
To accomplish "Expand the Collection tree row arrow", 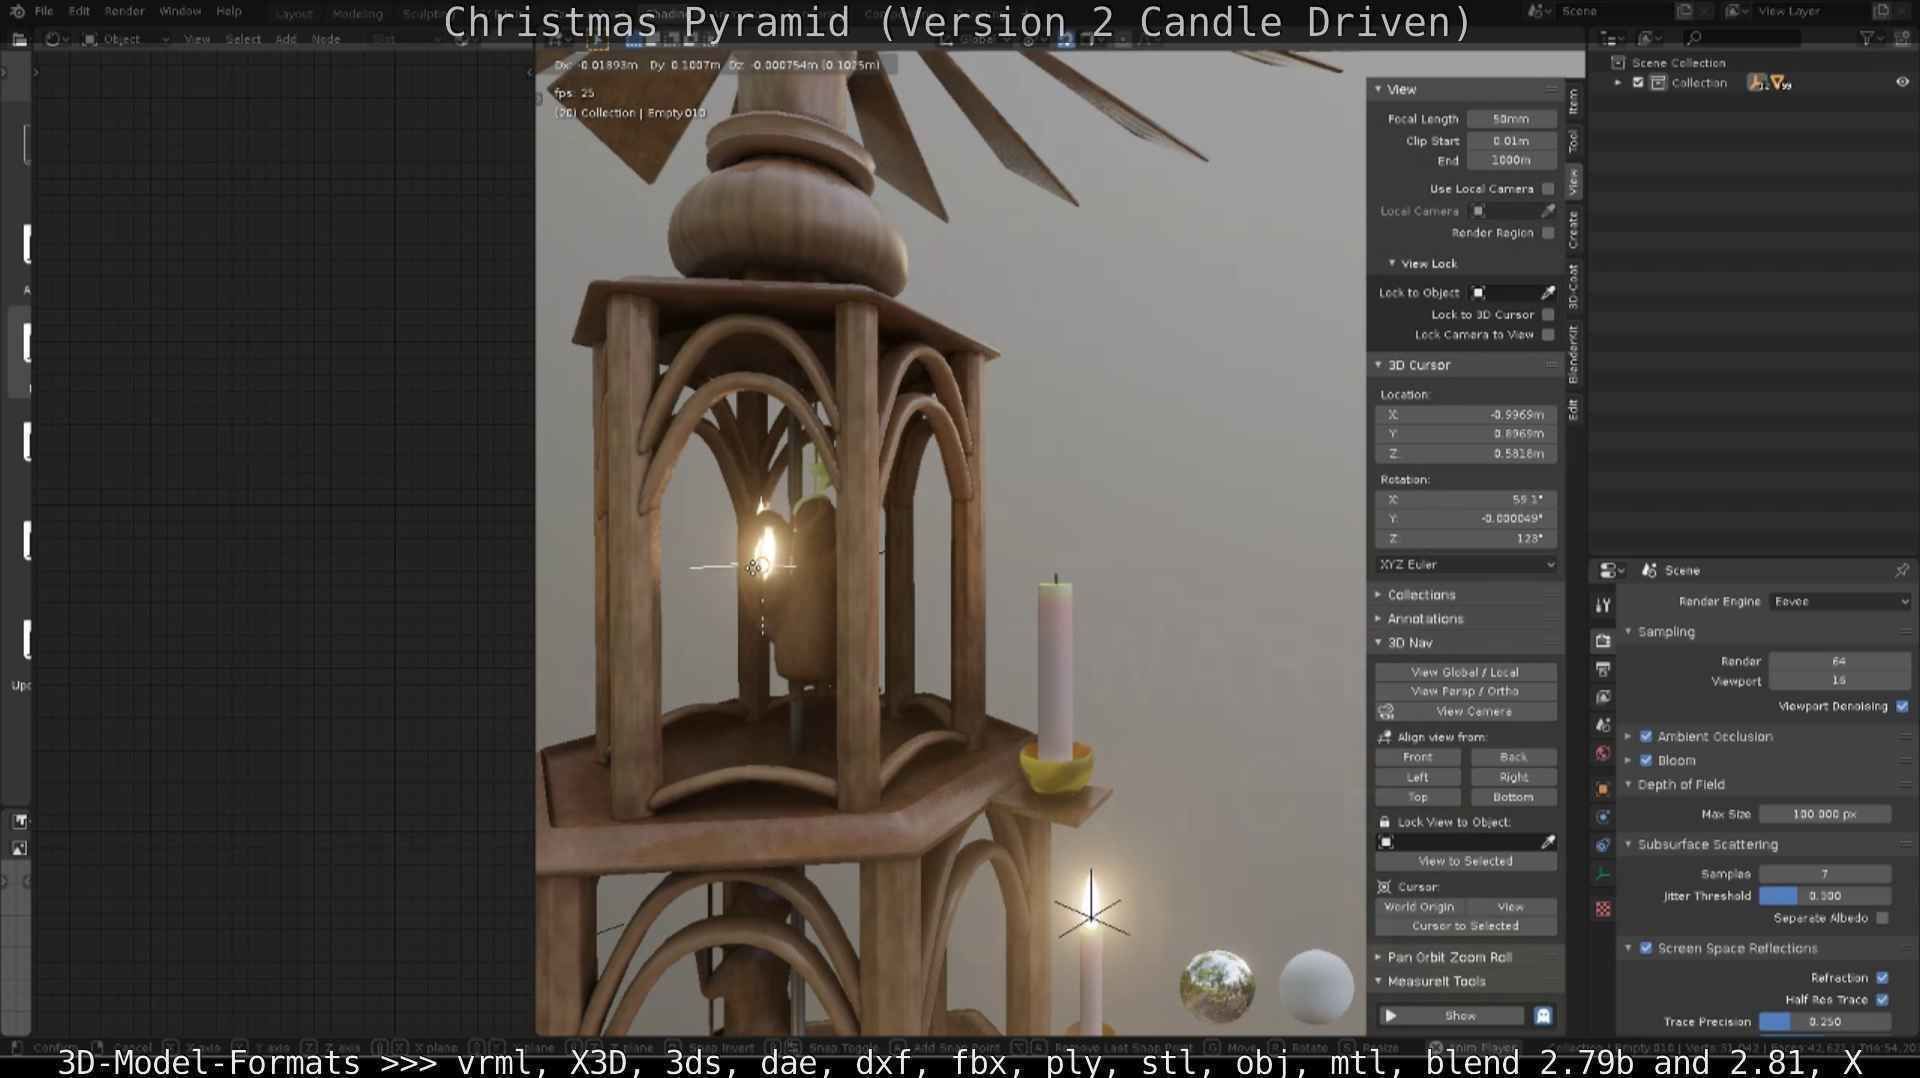I will [x=1618, y=83].
